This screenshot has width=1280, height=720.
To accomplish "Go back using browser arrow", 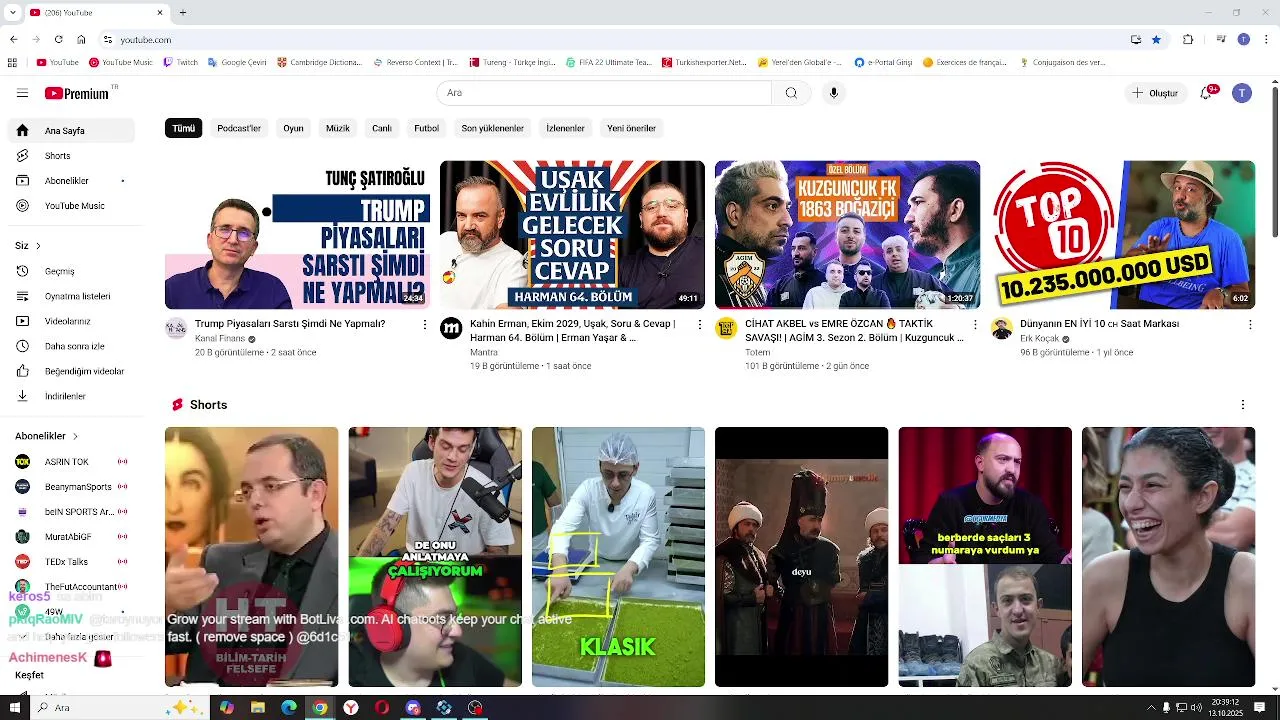I will click(13, 40).
